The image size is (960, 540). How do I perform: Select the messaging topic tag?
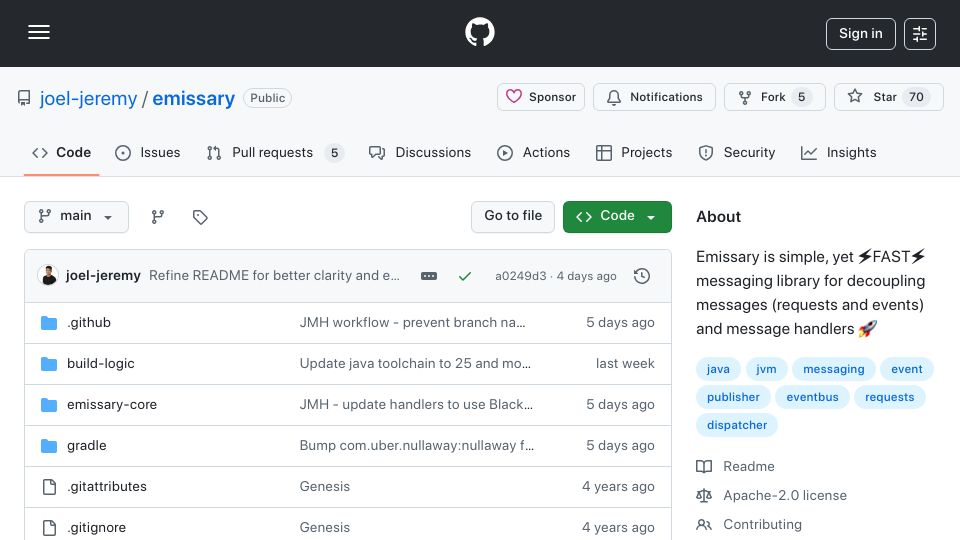(833, 369)
